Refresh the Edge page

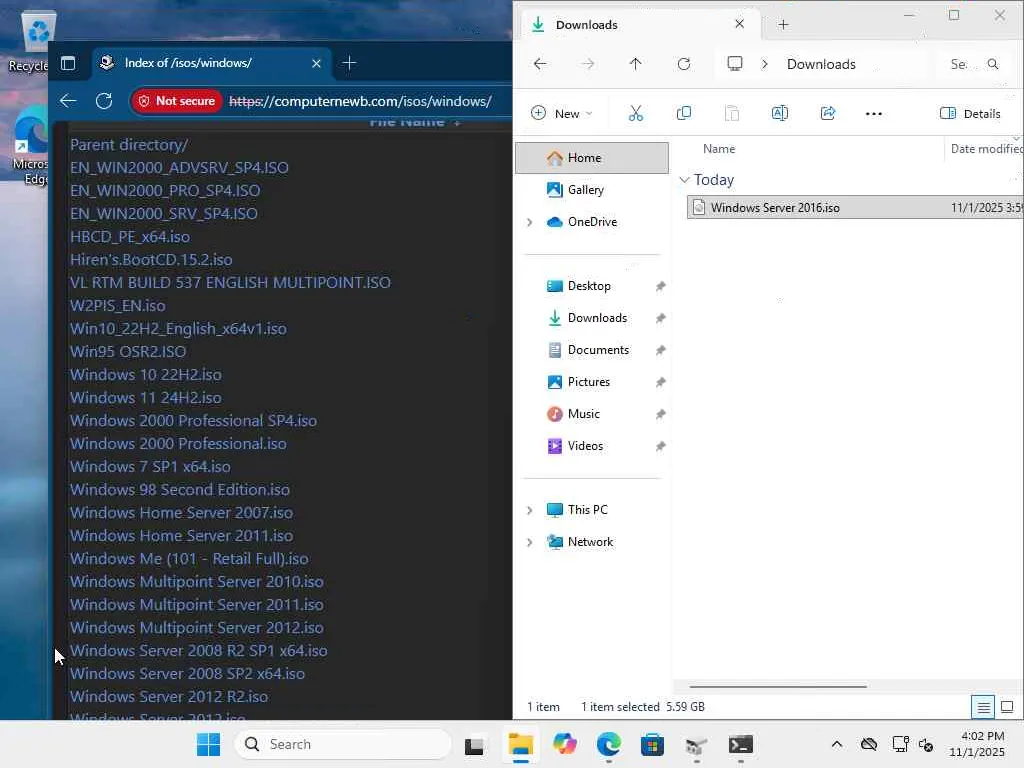coord(104,101)
